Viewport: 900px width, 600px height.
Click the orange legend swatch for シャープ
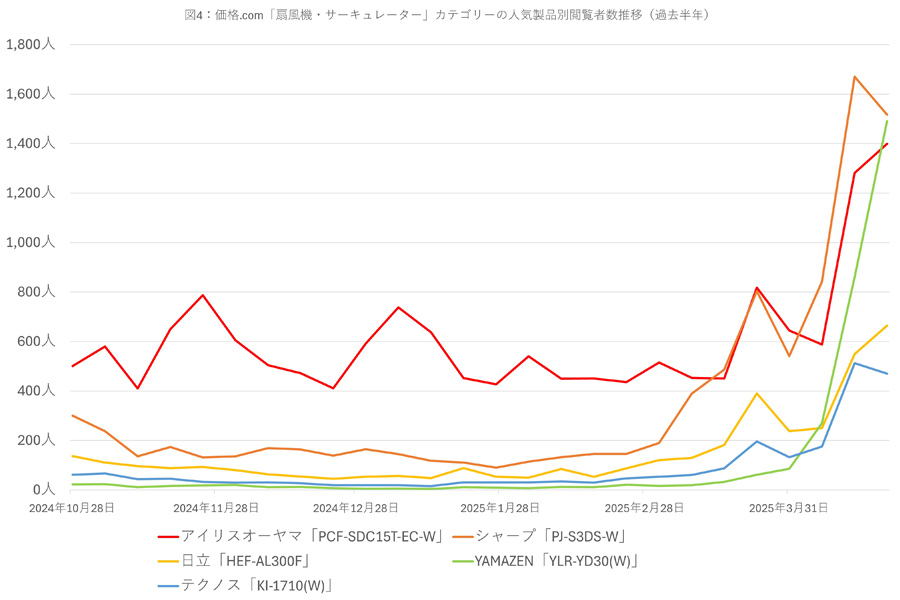click(463, 537)
